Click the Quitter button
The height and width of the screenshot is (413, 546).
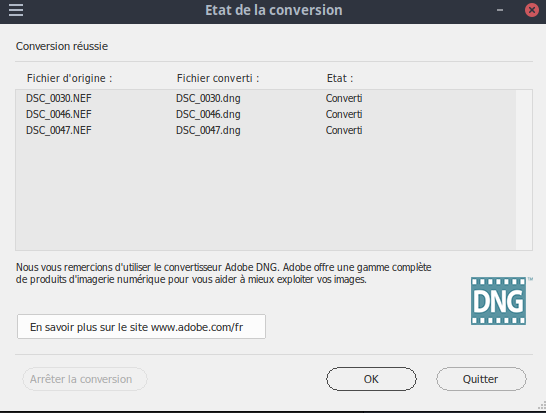click(481, 379)
